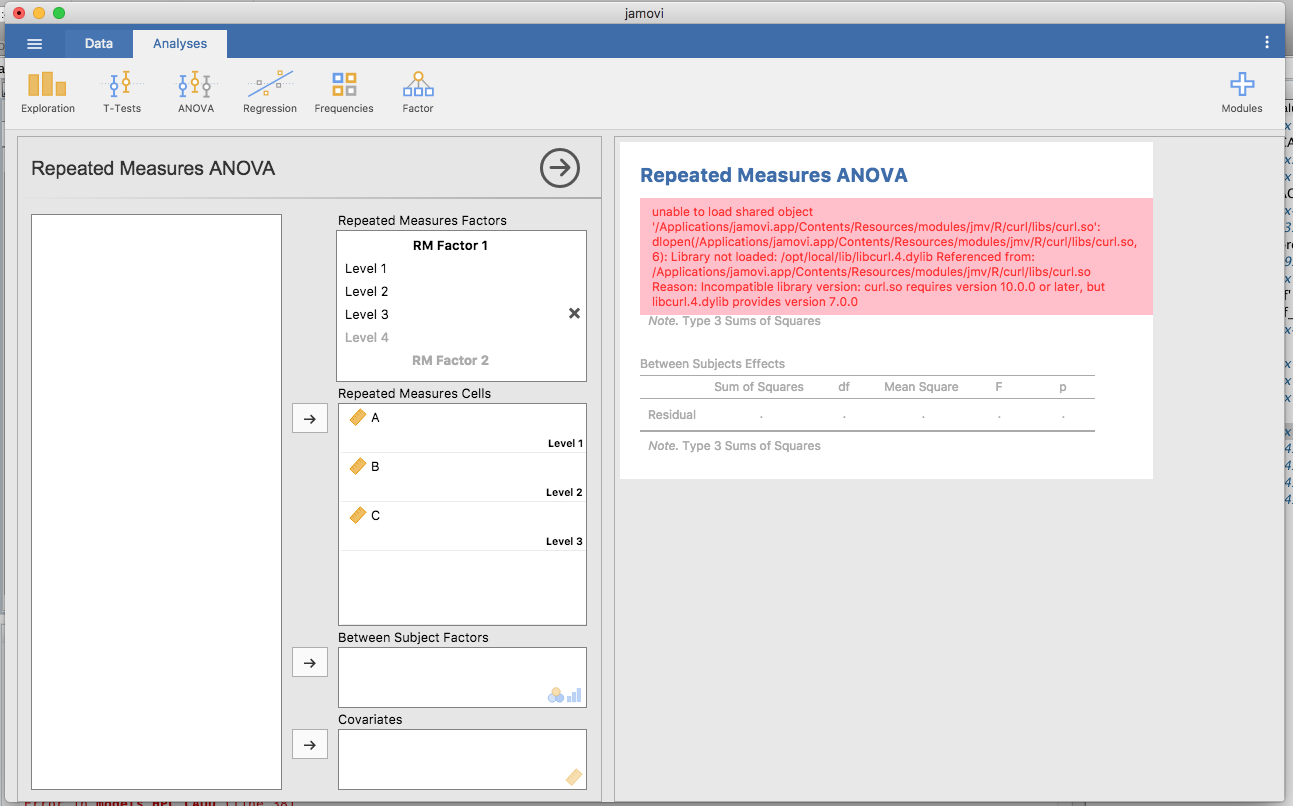This screenshot has height=806, width=1293.
Task: Select Level 1 in Repeated Measures Factors
Action: pos(366,268)
